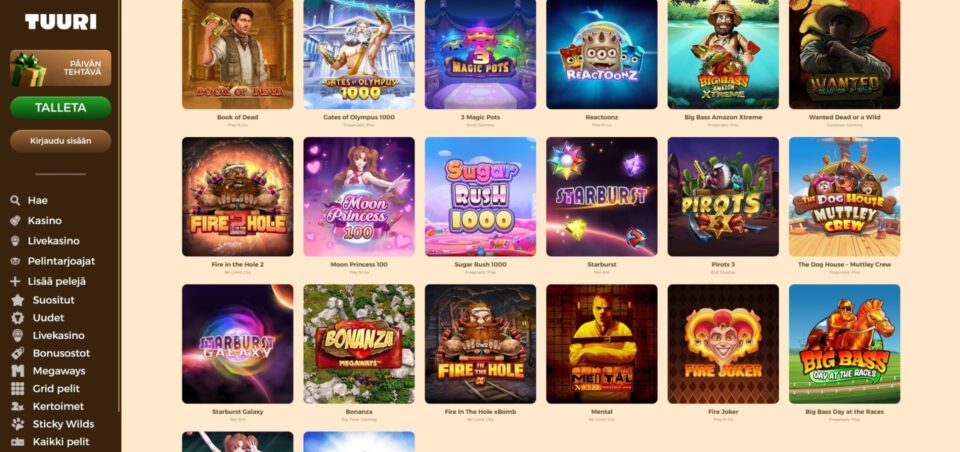This screenshot has height=452, width=960.
Task: Open Pelintarjoajat in the sidebar
Action: [53, 261]
